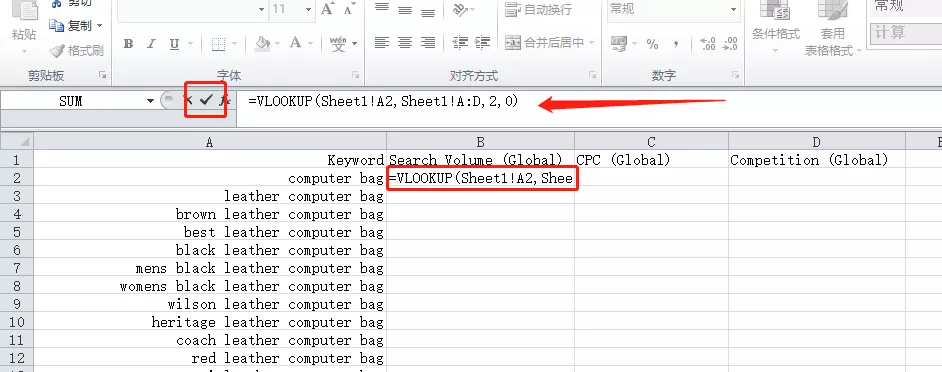Viewport: 942px width, 372px height.
Task: Select column D header
Action: [x=816, y=142]
